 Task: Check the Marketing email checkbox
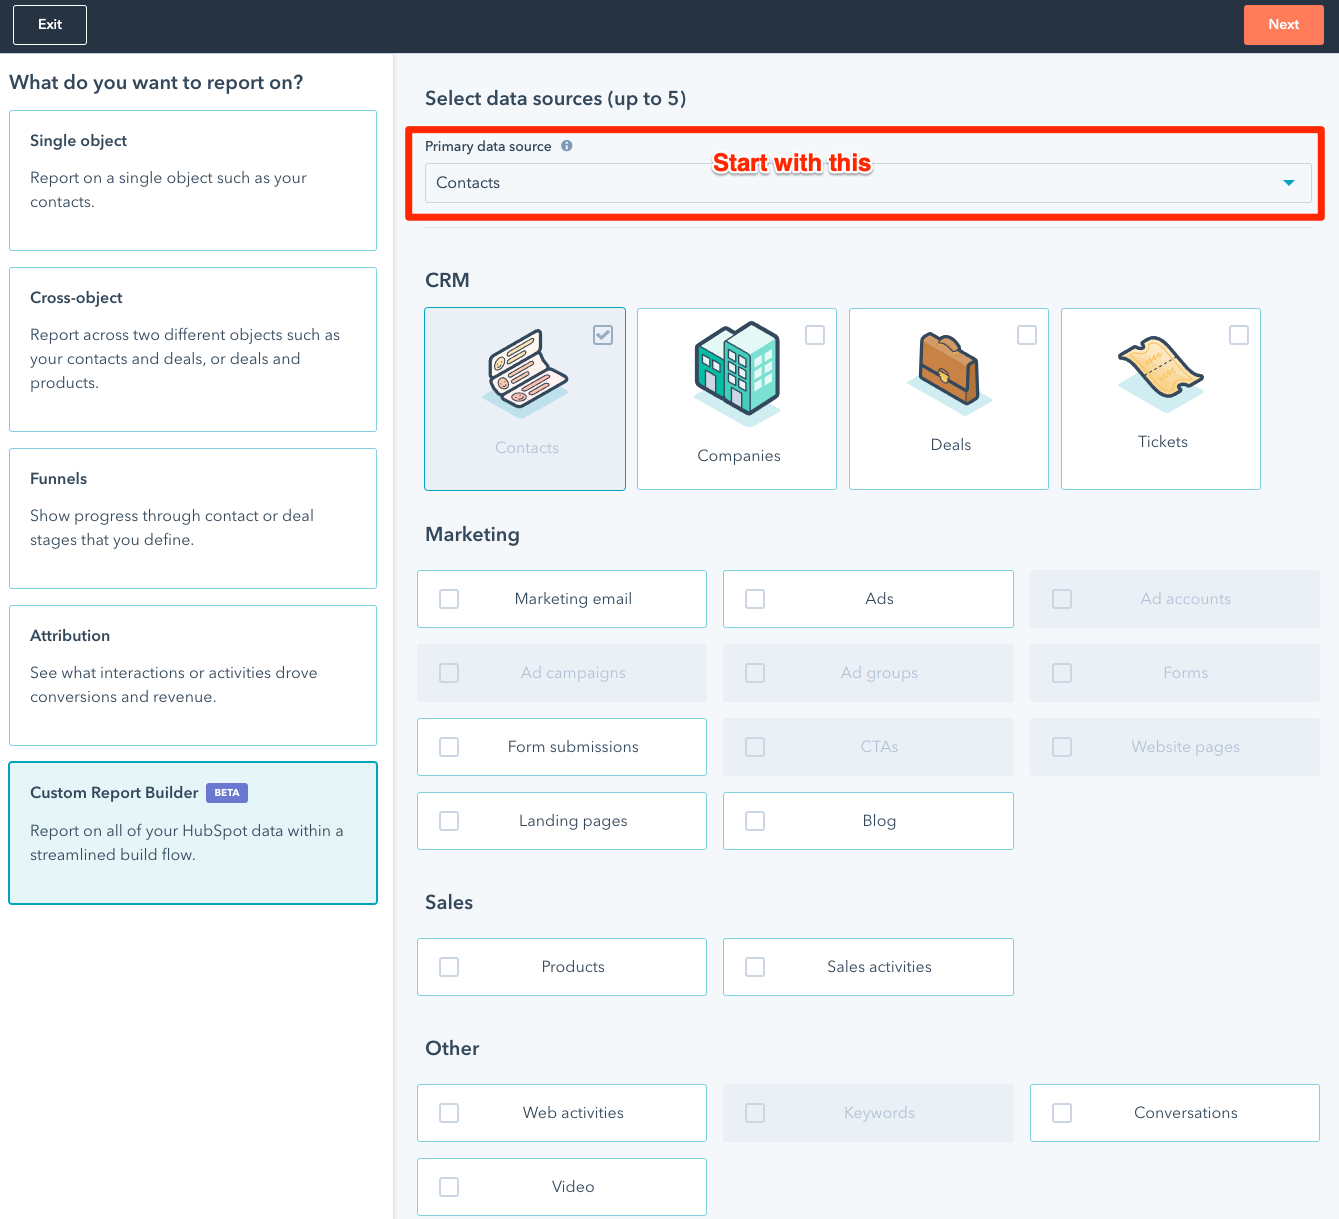coord(450,599)
